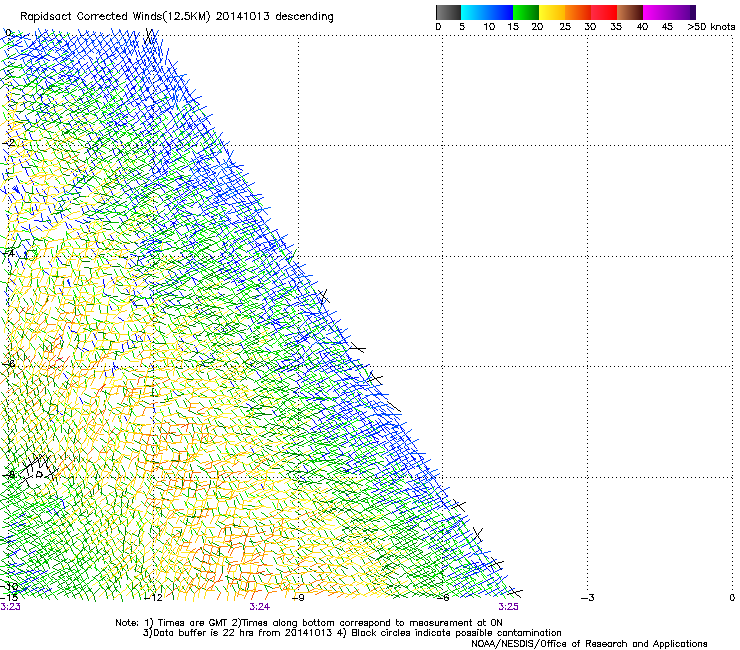Viewport: 740px width, 650px height.
Task: Click the cyan 5-10 knots legend color
Action: (x=473, y=12)
